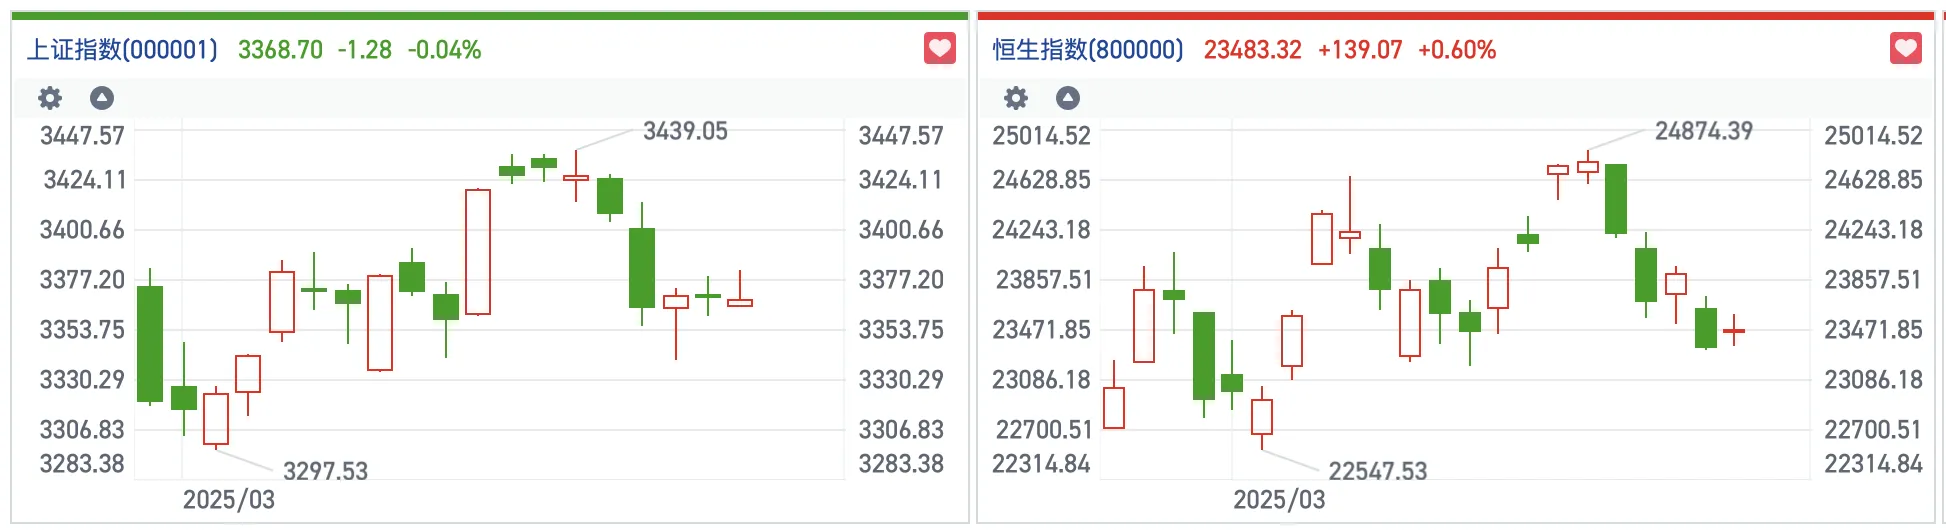The height and width of the screenshot is (530, 1946).
Task: Select the 2025/03 date label on Shanghai chart
Action: pos(229,500)
